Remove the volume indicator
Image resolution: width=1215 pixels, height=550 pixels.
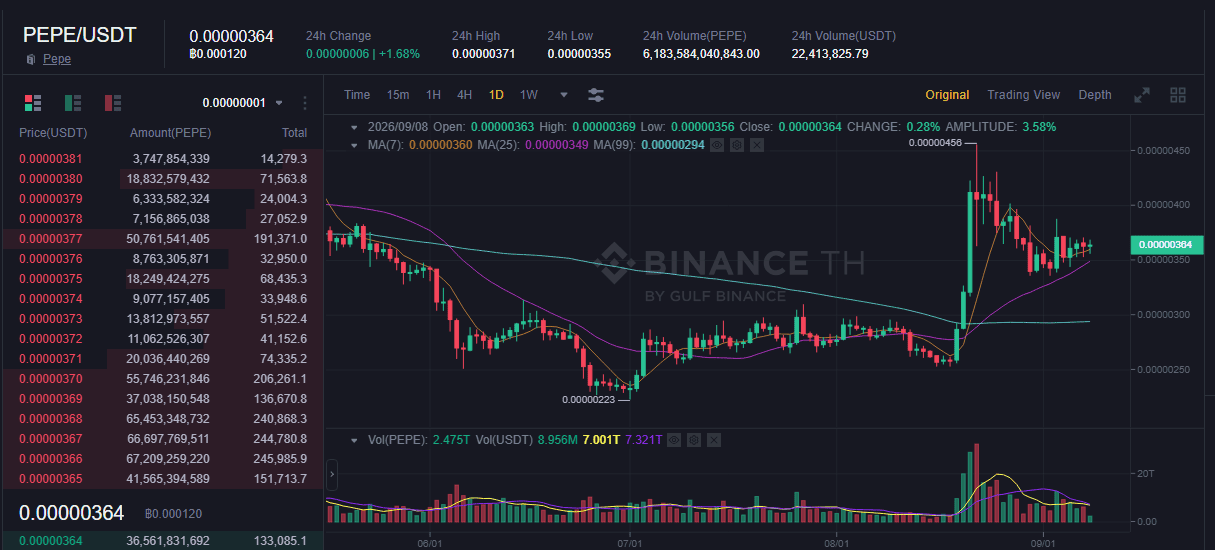713,439
